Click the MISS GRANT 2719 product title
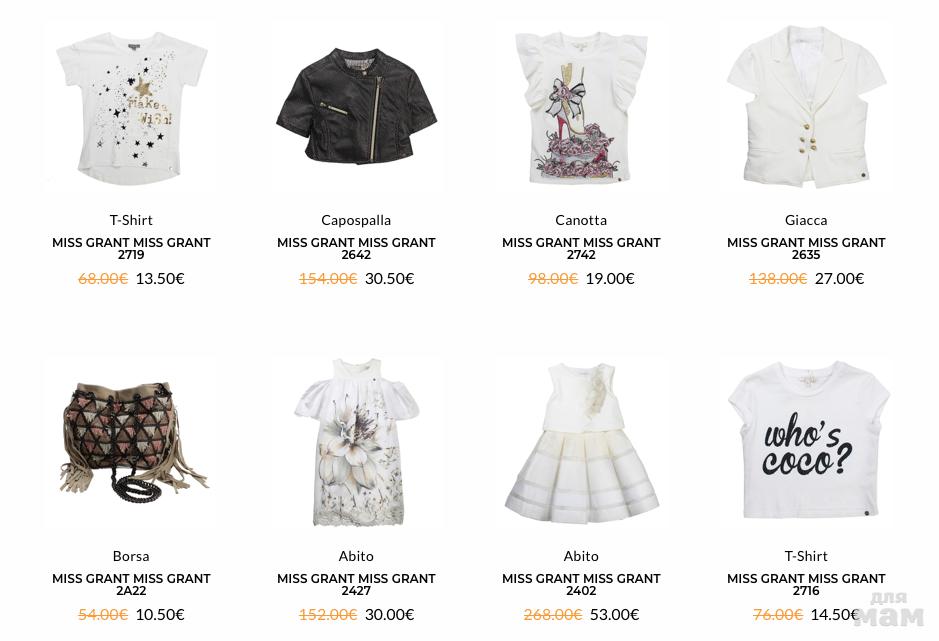Screen dimensions: 939x641 [131, 248]
